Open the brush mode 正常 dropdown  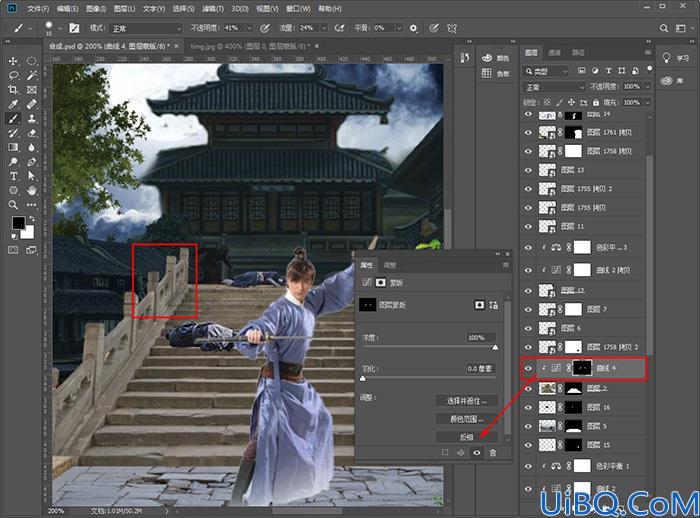(146, 28)
